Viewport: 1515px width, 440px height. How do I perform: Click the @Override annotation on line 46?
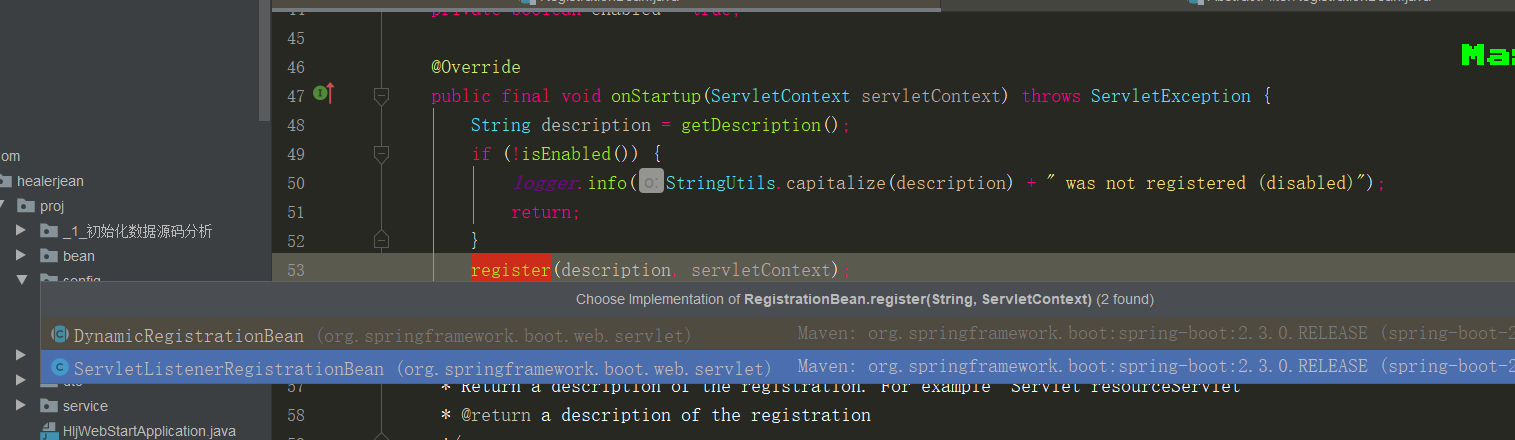coord(476,67)
